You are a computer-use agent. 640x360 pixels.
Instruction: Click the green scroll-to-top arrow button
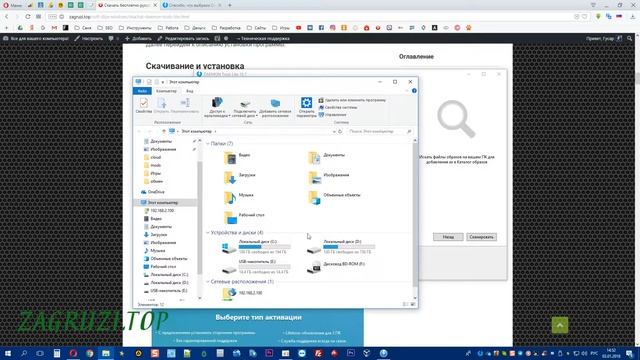(560, 325)
